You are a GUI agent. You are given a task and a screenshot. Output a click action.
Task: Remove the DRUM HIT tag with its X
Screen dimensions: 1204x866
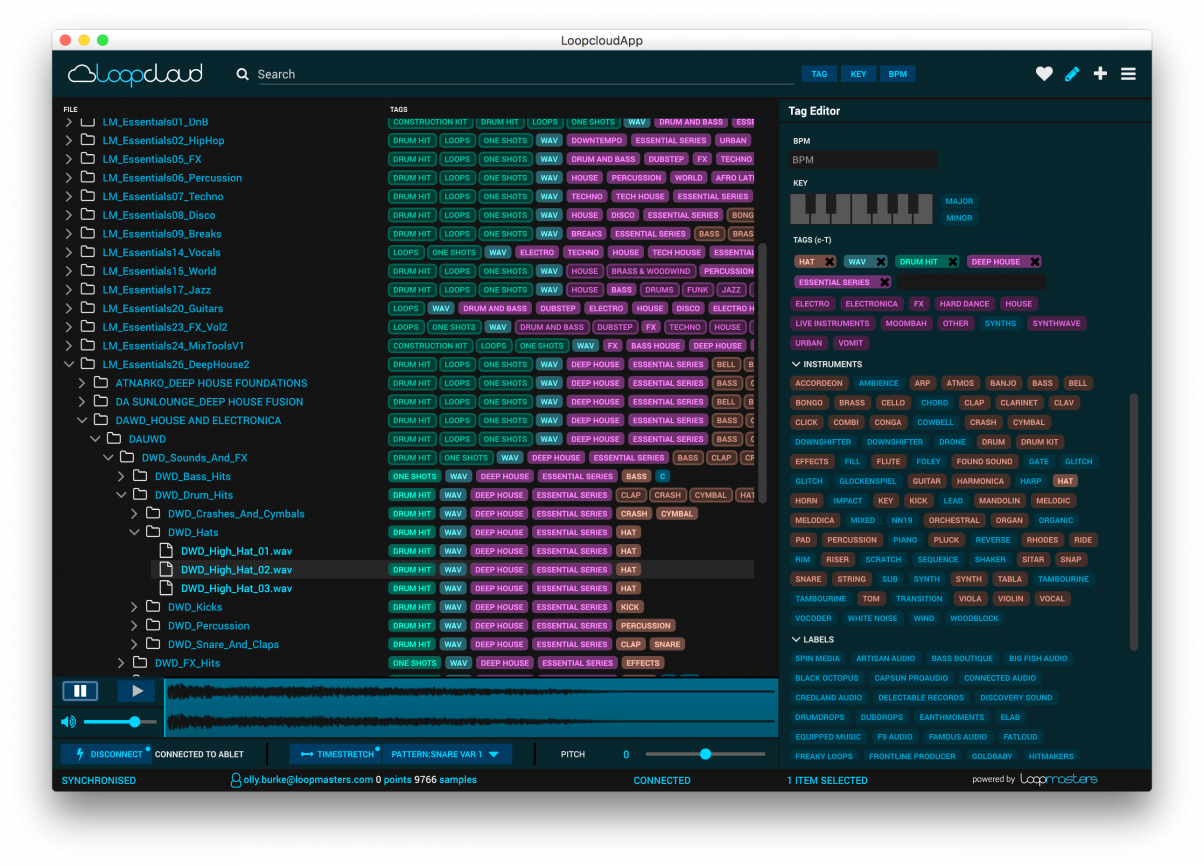(x=952, y=262)
